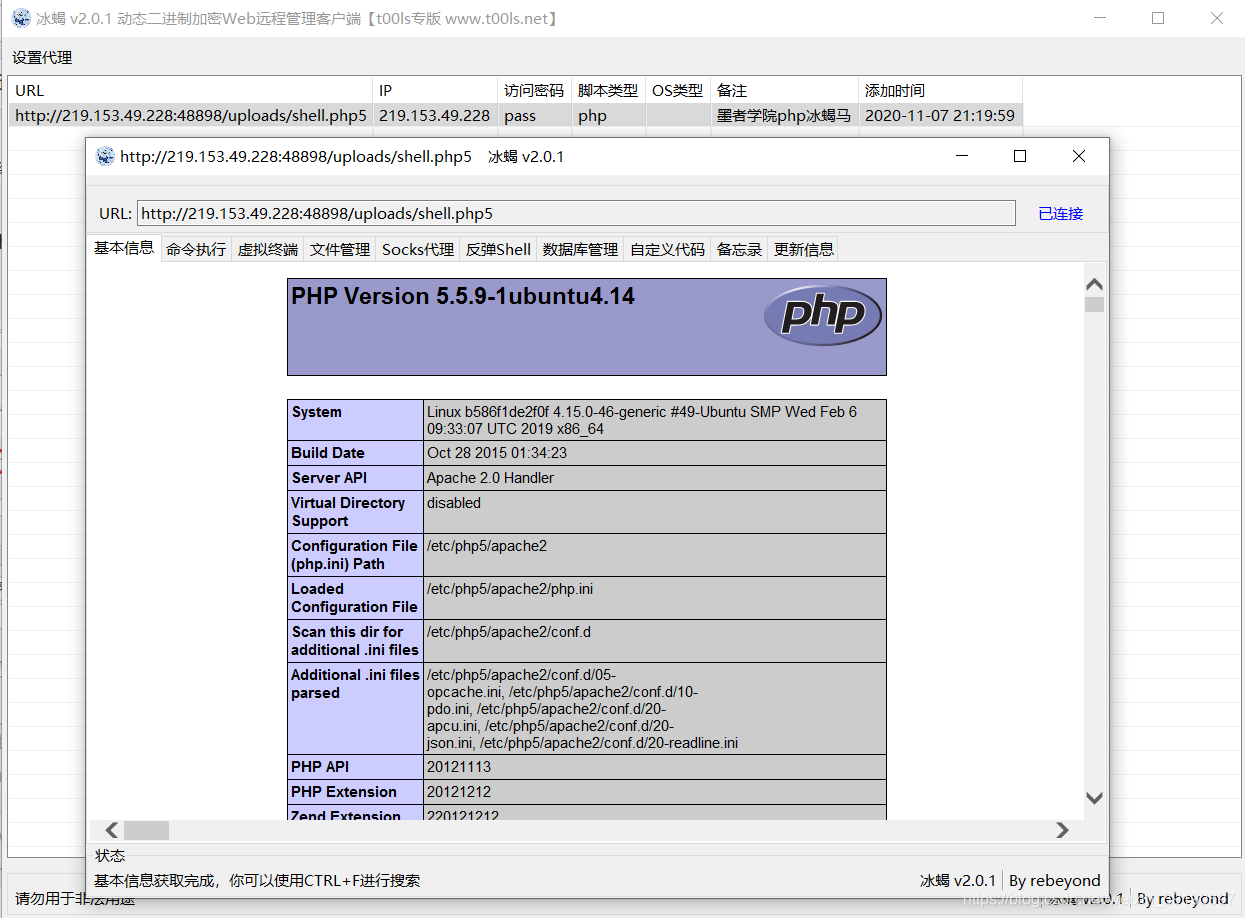Click the 'pass' password cell
Screen dimensions: 1245x918
(535, 115)
